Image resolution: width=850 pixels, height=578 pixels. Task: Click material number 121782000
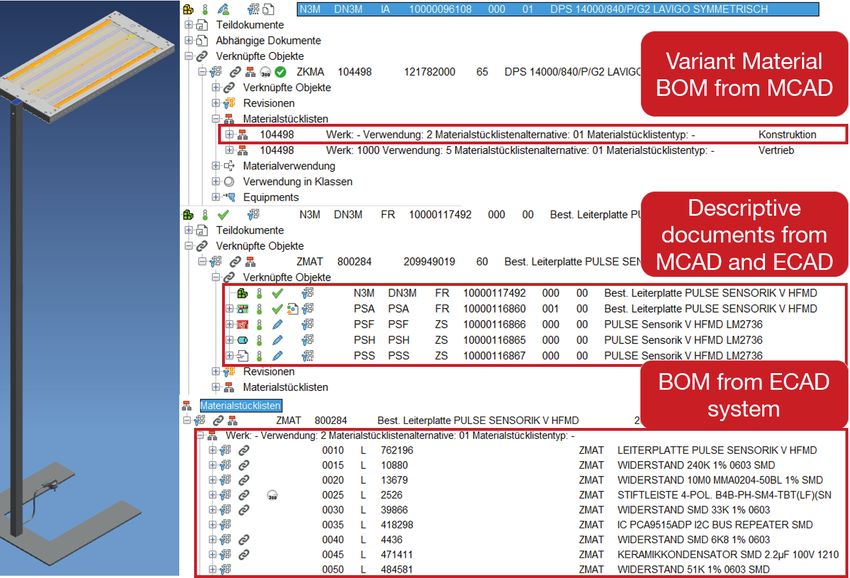[429, 72]
